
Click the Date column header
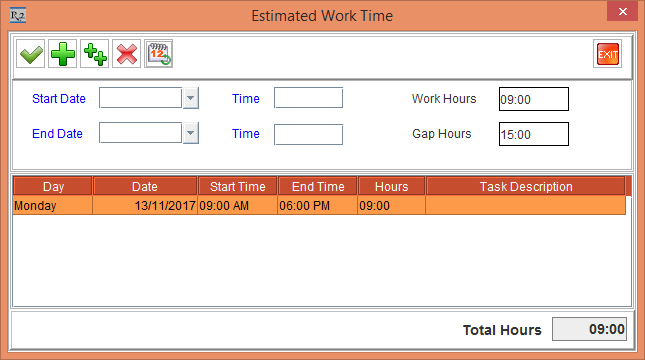click(145, 186)
